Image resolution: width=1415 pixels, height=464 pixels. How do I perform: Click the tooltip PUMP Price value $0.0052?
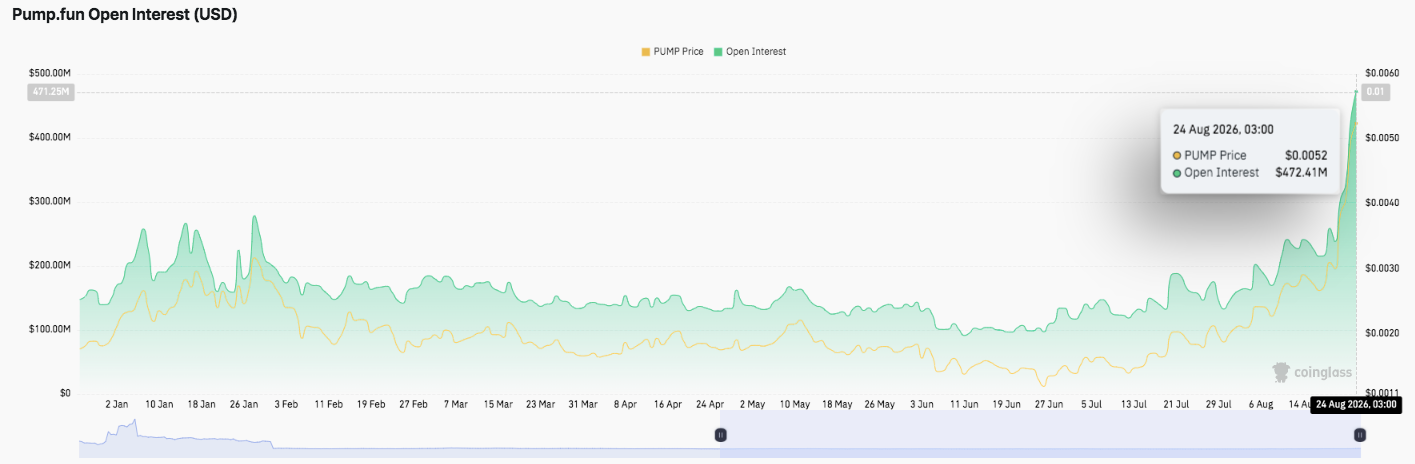tap(1306, 155)
